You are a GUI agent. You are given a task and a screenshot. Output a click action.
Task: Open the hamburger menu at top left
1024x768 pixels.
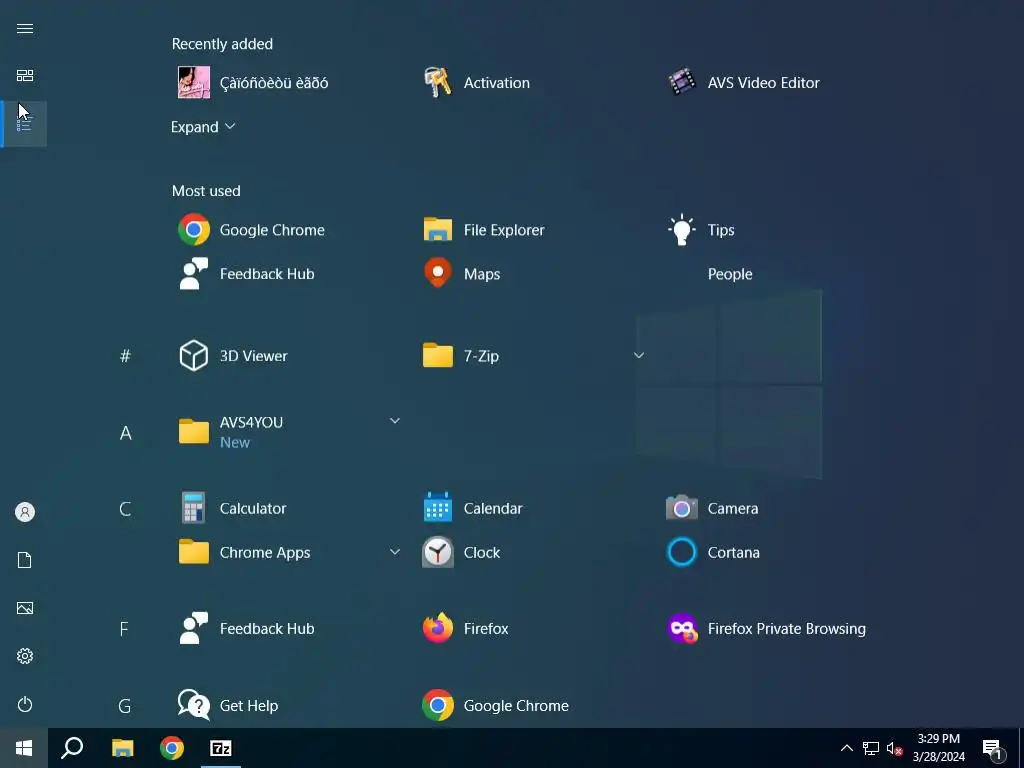pos(25,28)
